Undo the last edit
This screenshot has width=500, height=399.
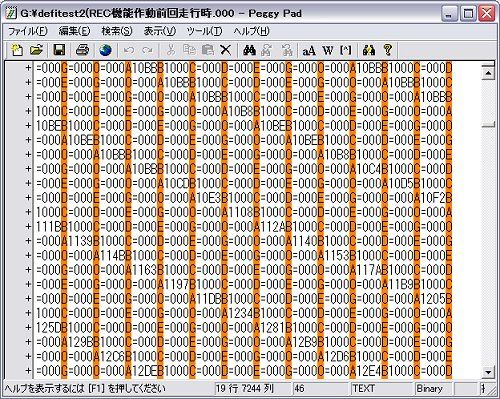point(129,50)
